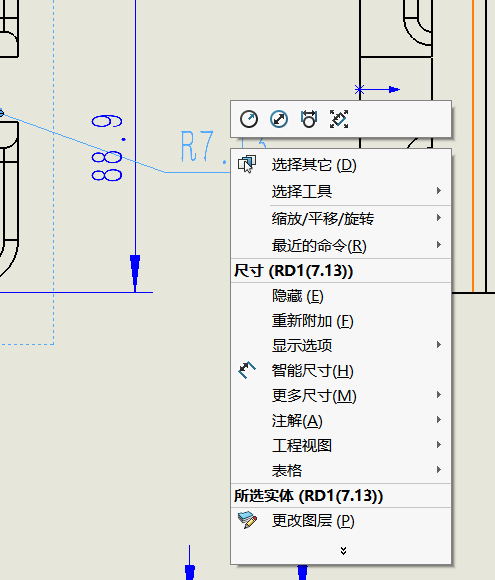Viewport: 495px width, 580px height.
Task: Click the submenu arrow for 最近的命令(R)
Action: pos(439,245)
